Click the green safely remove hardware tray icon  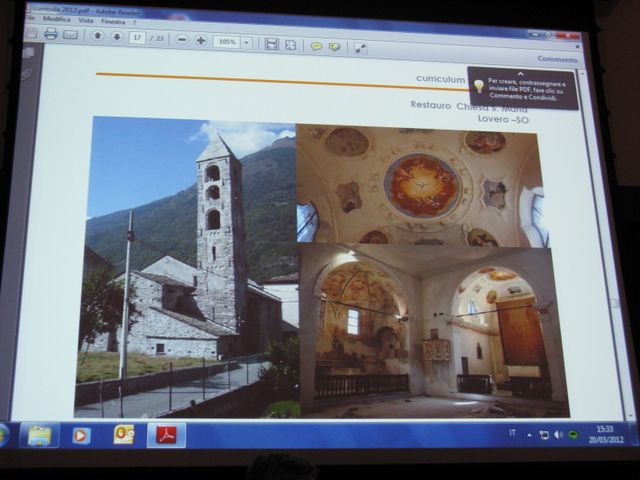[x=573, y=435]
